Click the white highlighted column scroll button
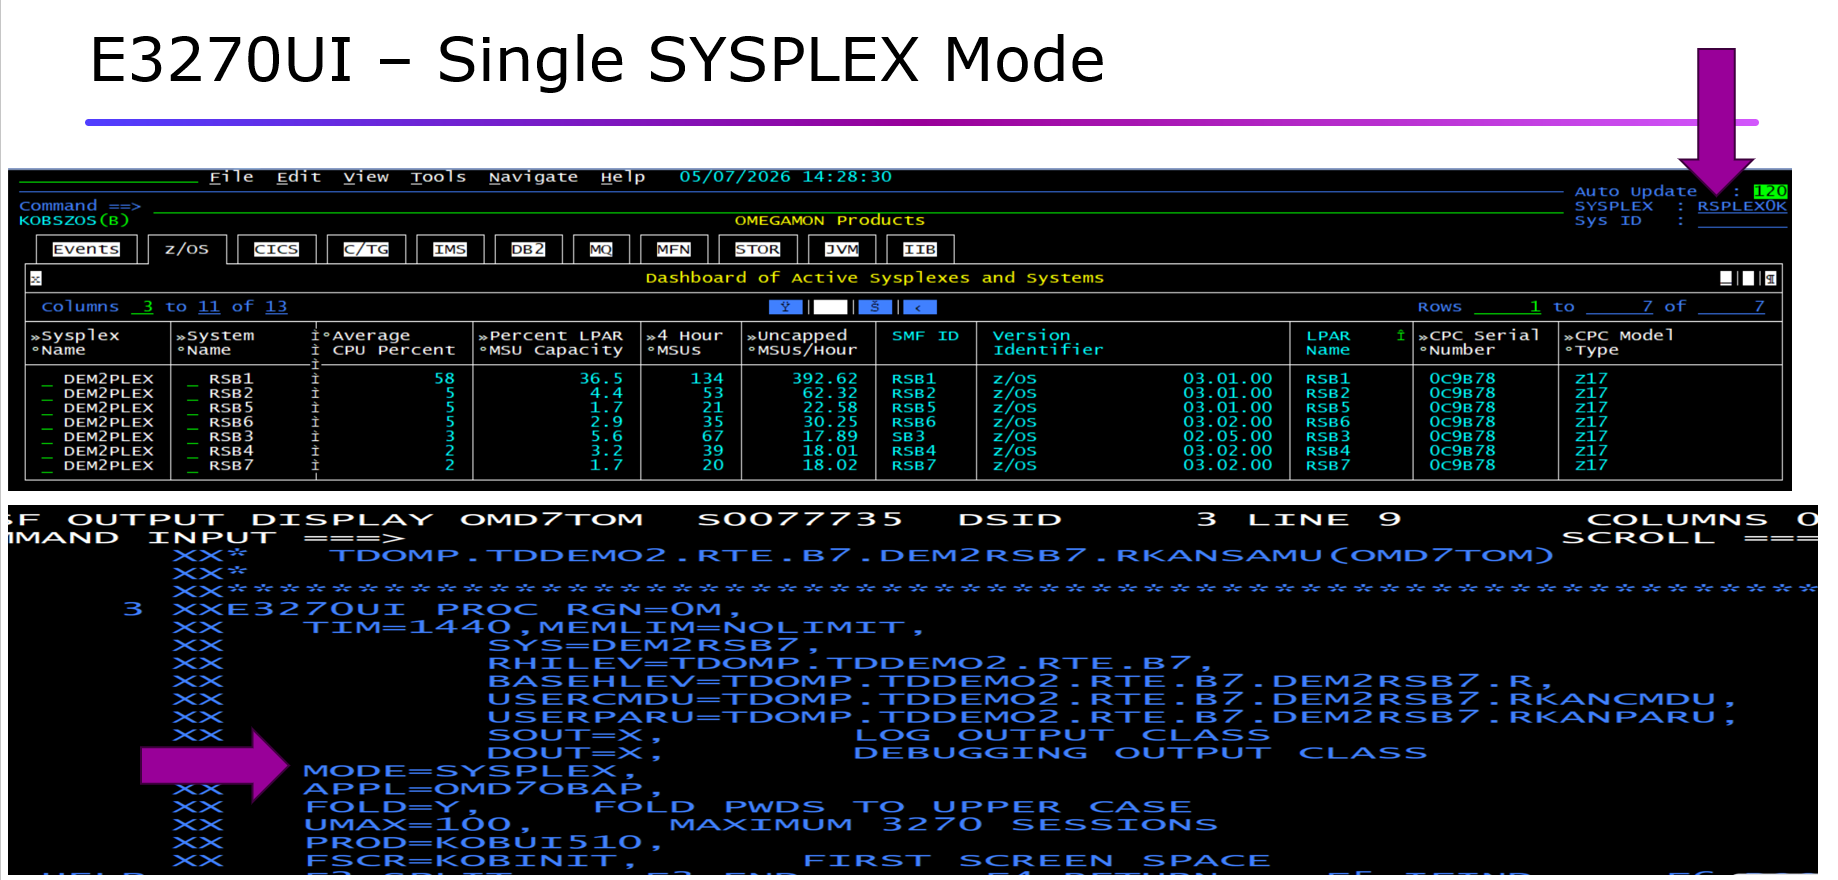Image resolution: width=1838 pixels, height=880 pixels. click(830, 307)
